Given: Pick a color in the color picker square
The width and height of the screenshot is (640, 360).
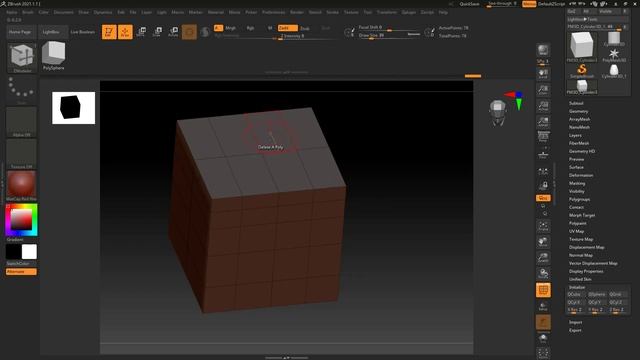Looking at the screenshot, I should tap(21, 219).
